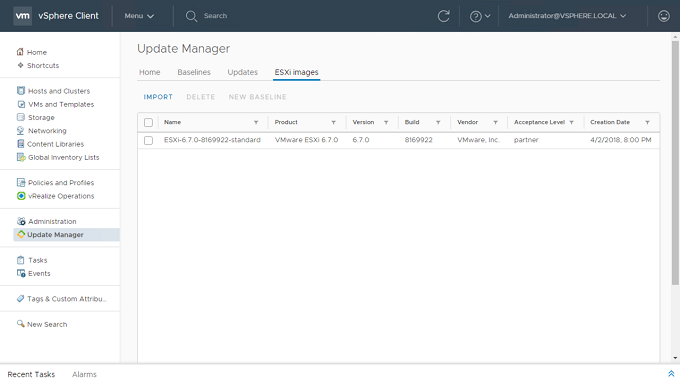The width and height of the screenshot is (680, 382).
Task: Click the Storage icon in sidebar
Action: point(21,117)
